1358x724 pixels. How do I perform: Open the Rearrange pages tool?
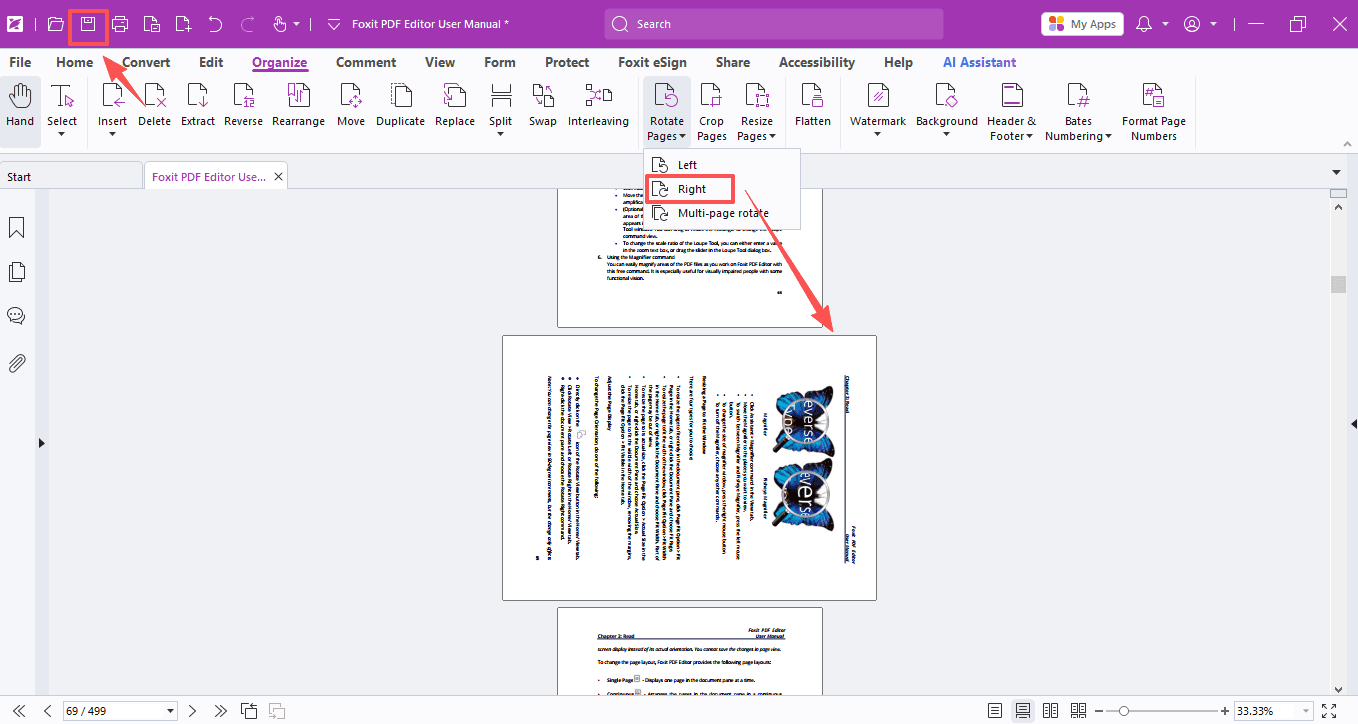(x=298, y=107)
